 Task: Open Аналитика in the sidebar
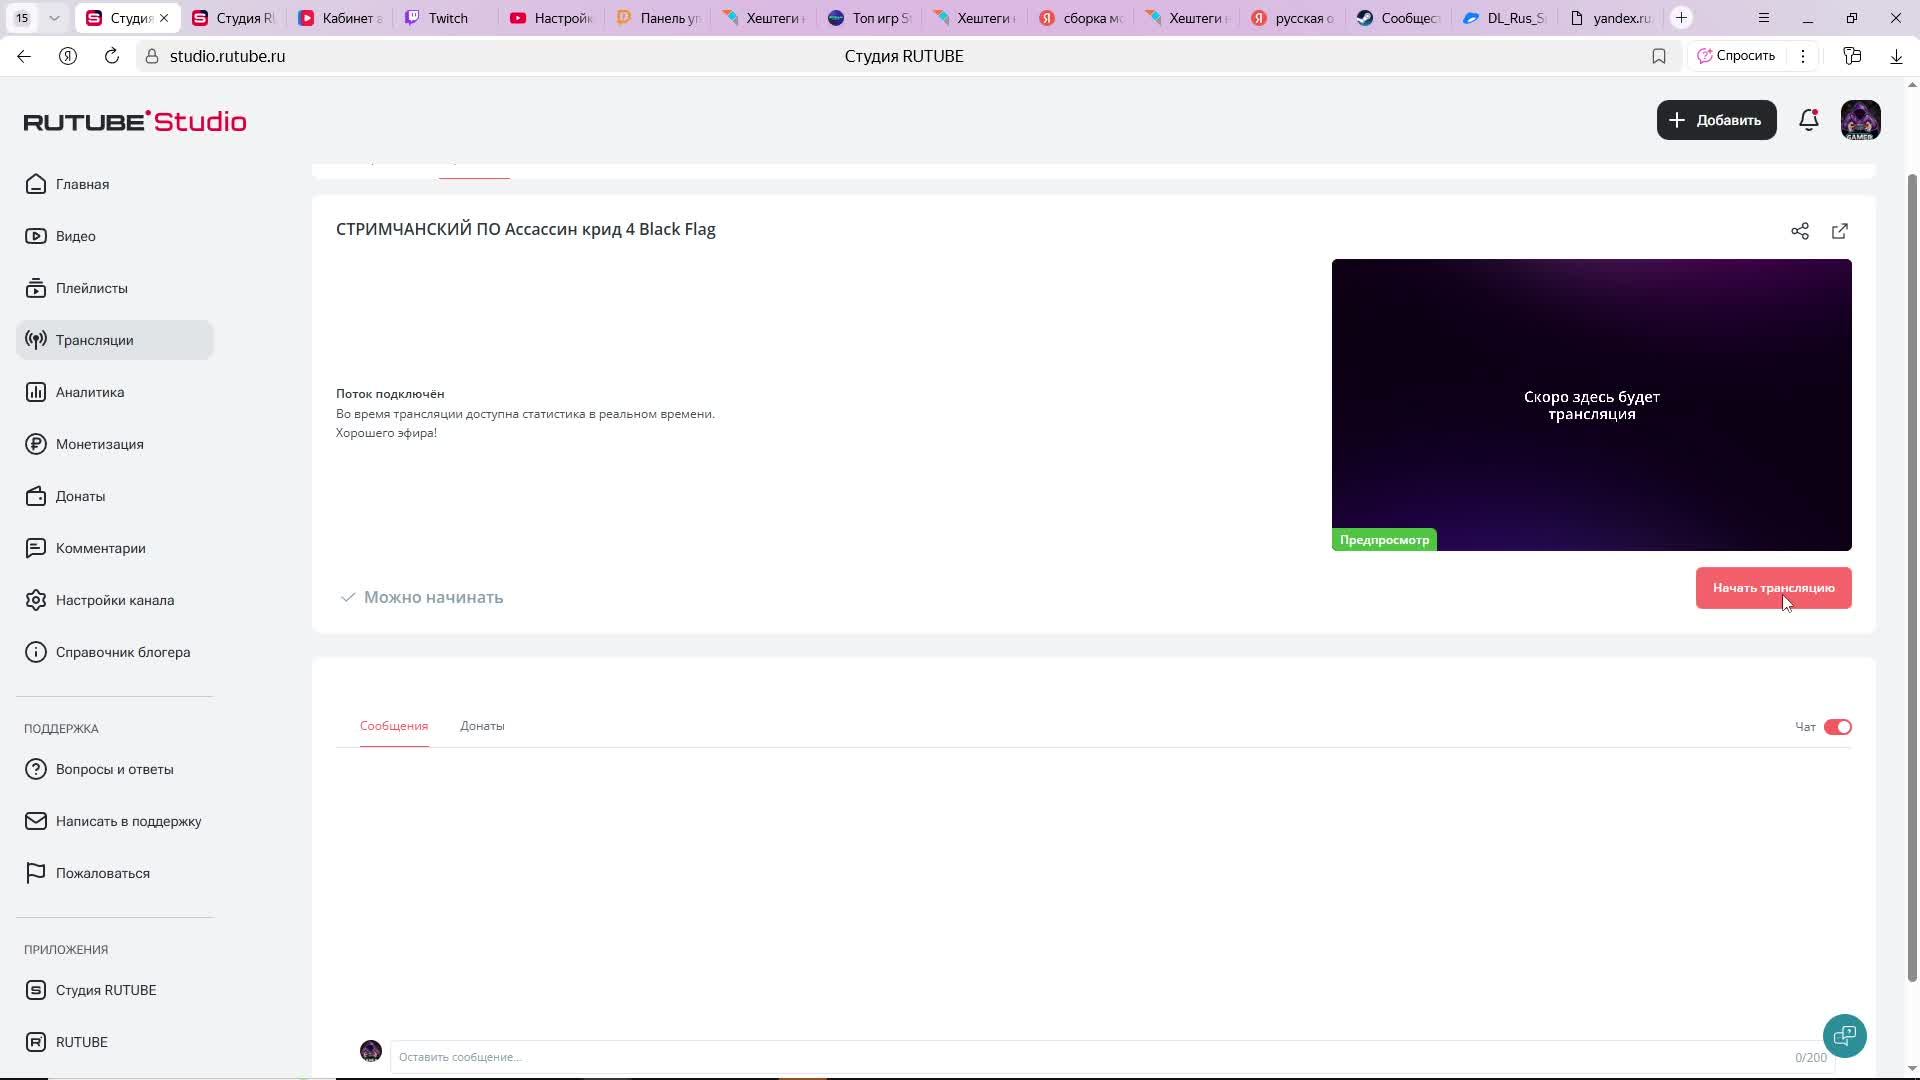(90, 392)
